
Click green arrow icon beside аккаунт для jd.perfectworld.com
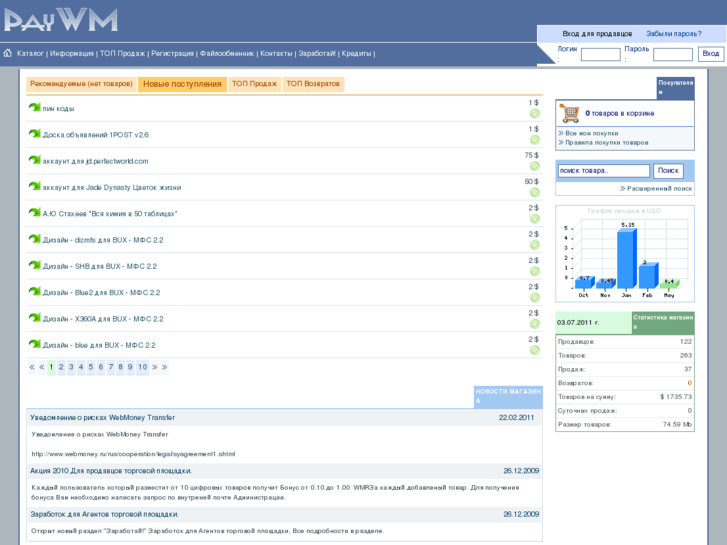pos(34,160)
